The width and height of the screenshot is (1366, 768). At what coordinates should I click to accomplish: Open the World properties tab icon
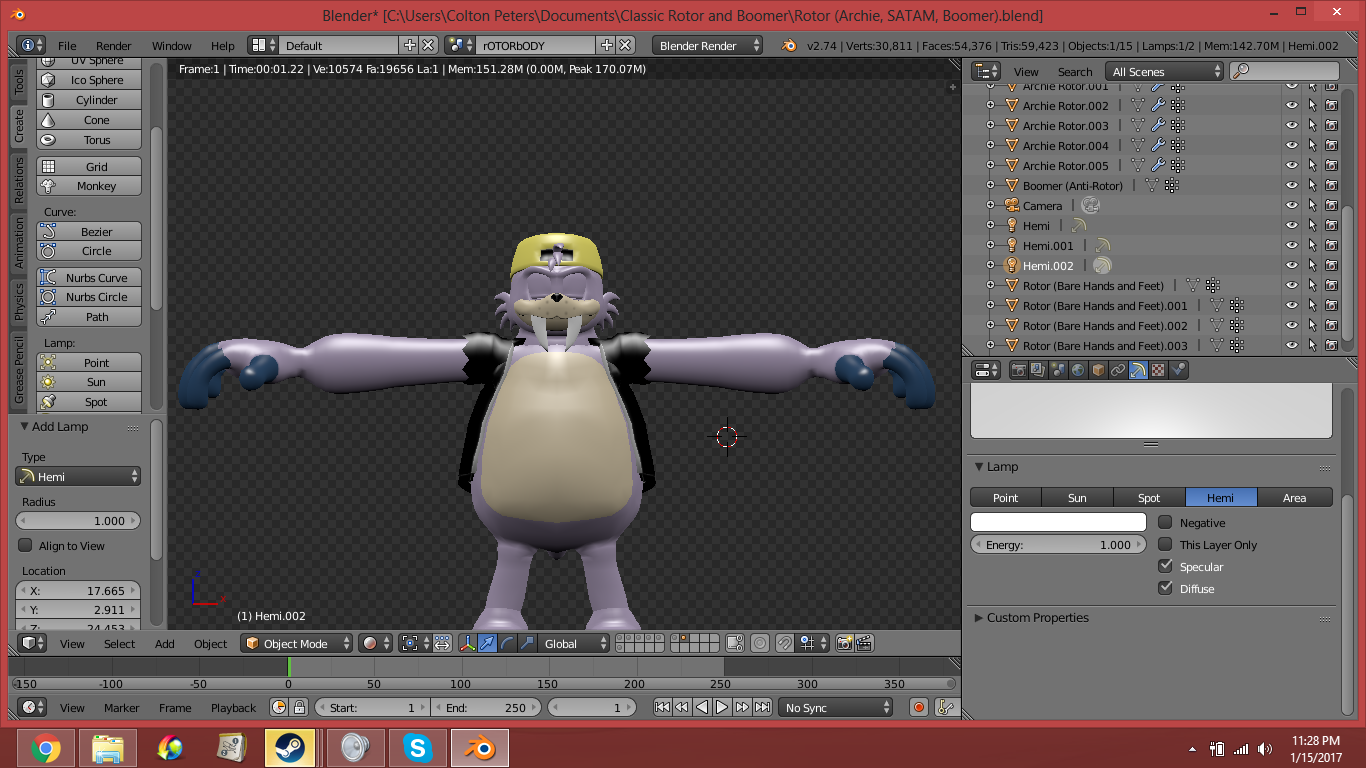[x=1078, y=370]
